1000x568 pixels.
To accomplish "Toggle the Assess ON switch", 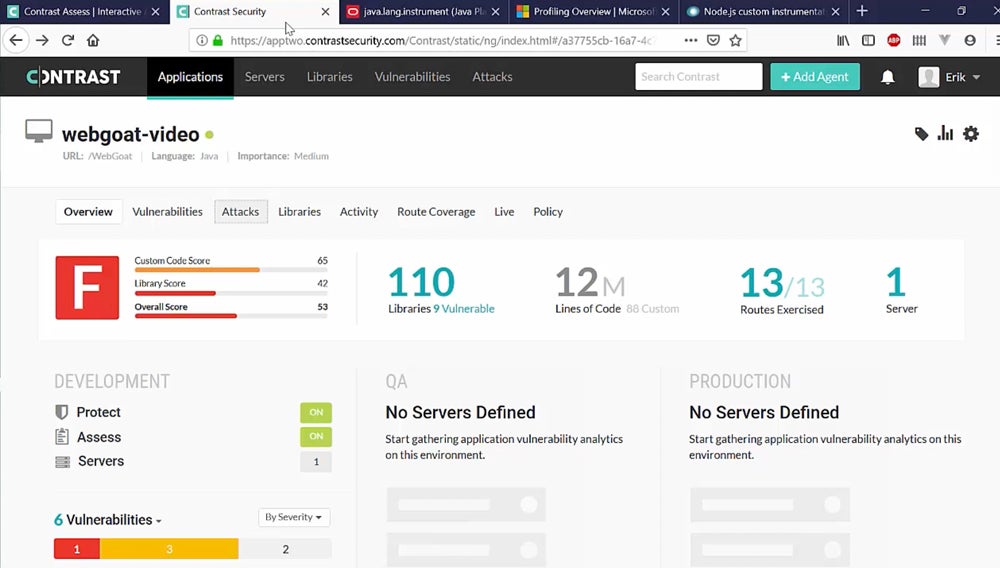I will (315, 437).
